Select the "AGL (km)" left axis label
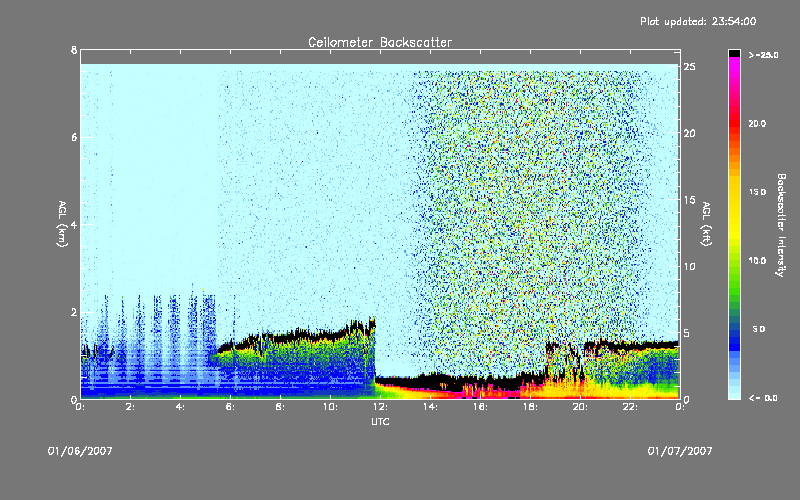Image resolution: width=800 pixels, height=500 pixels. point(62,224)
